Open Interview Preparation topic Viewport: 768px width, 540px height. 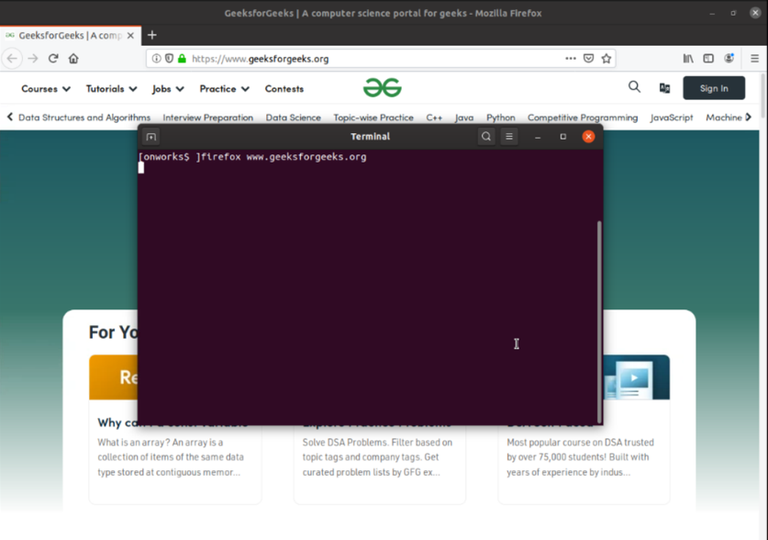tap(208, 118)
